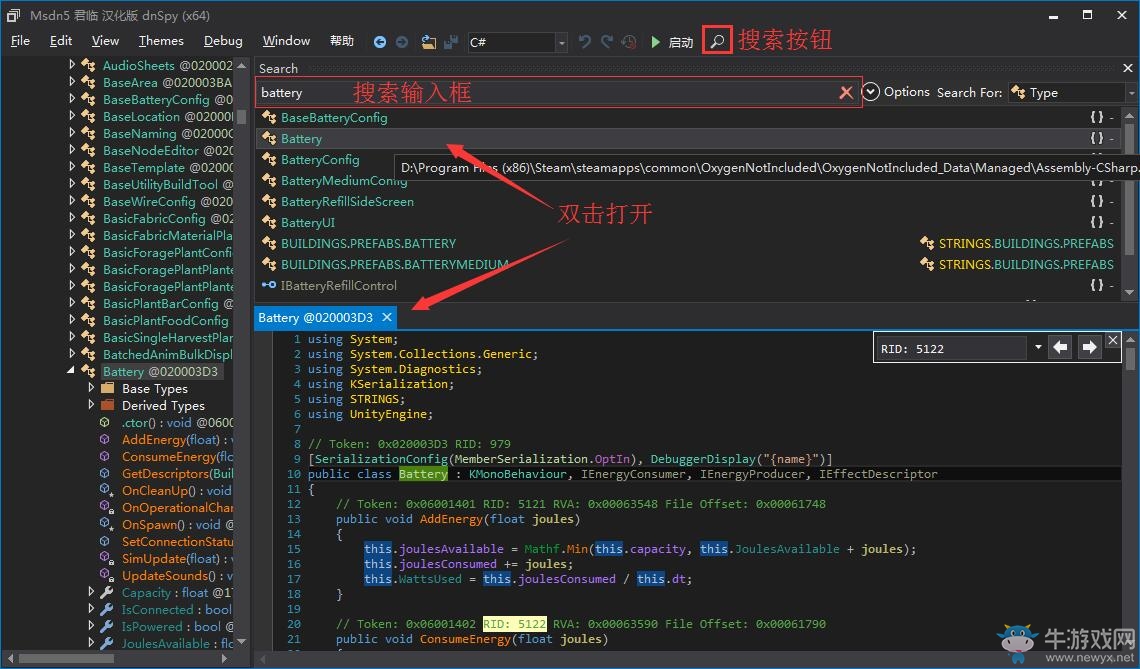The width and height of the screenshot is (1140, 669).
Task: Click the navigate forward arrow in toolbar
Action: coord(402,42)
